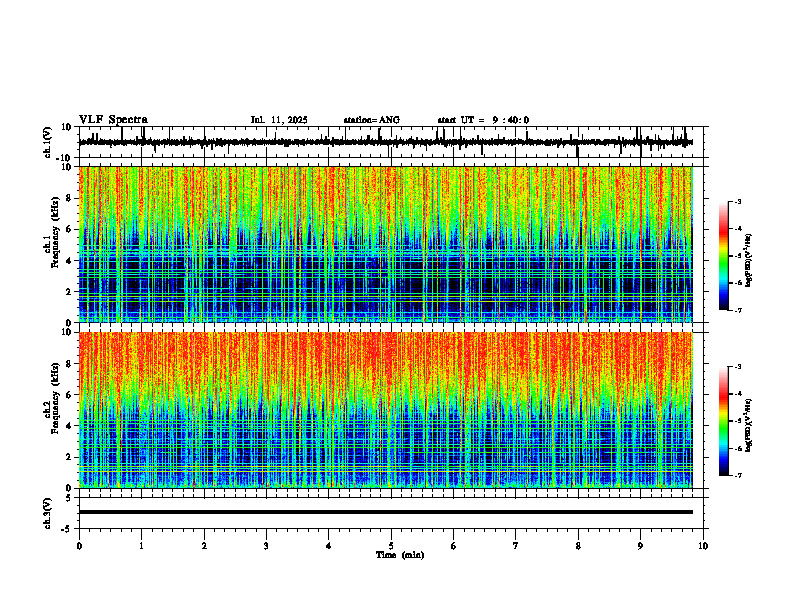Click the "8" kHz tick on ch.1 frequency axis
The height and width of the screenshot is (612, 792).
(69, 198)
